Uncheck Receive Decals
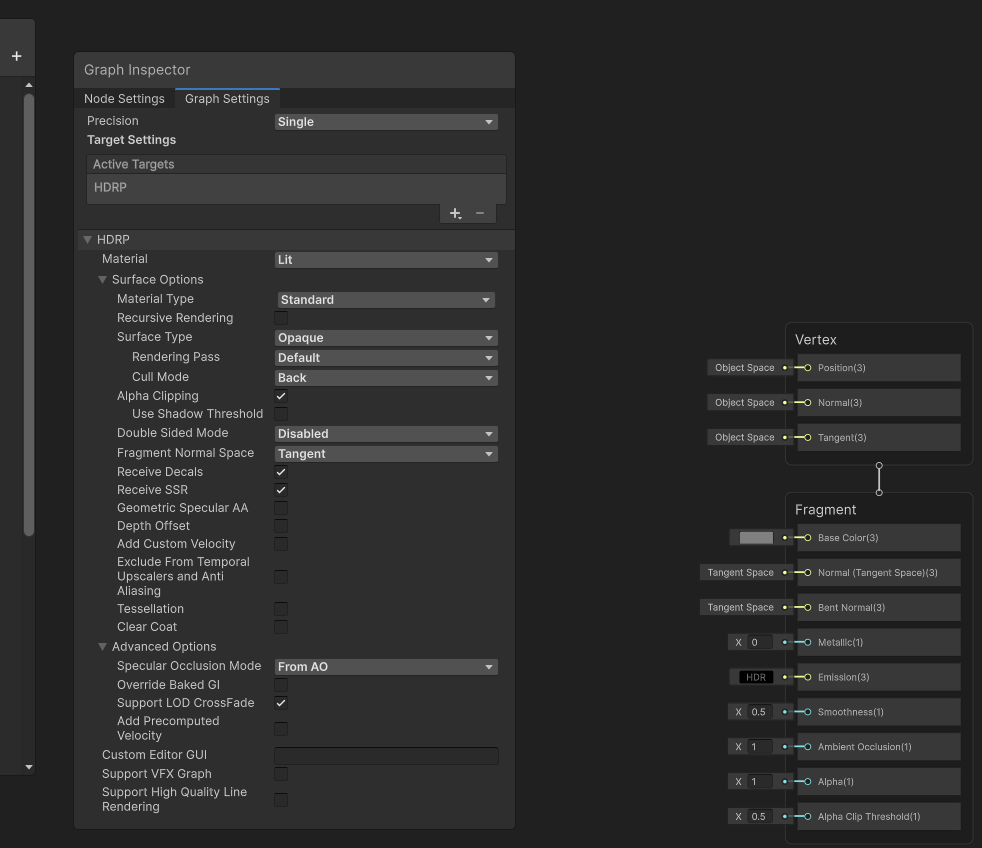This screenshot has width=982, height=848. (281, 472)
